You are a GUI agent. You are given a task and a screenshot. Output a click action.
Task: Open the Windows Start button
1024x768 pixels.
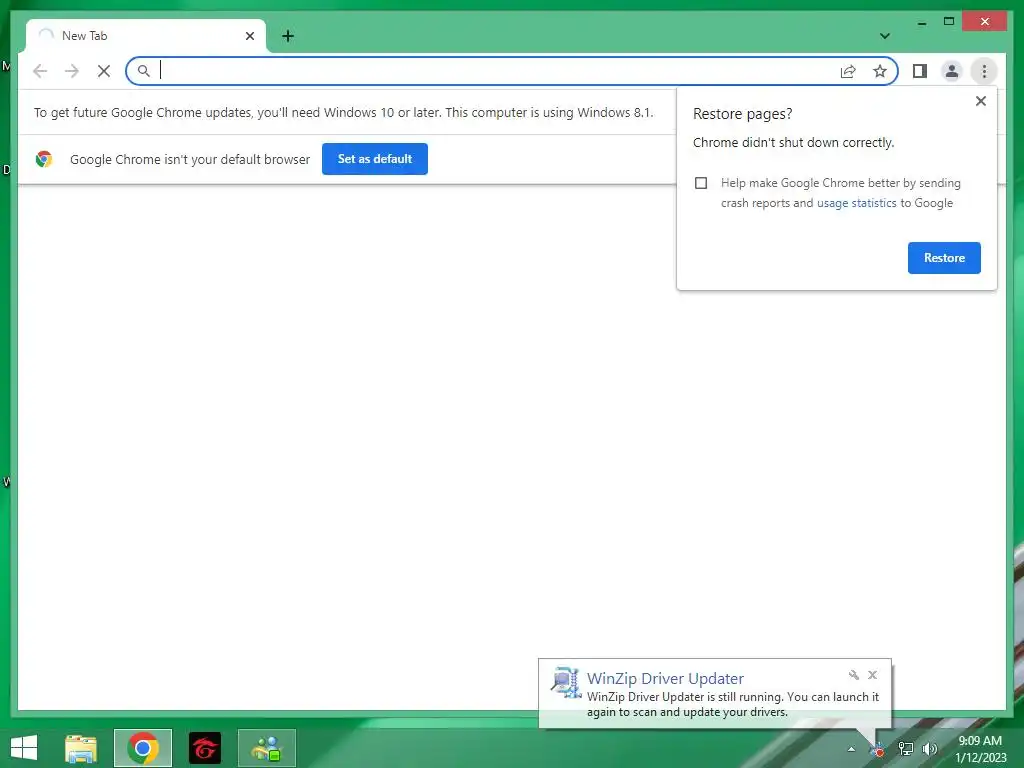click(x=24, y=748)
